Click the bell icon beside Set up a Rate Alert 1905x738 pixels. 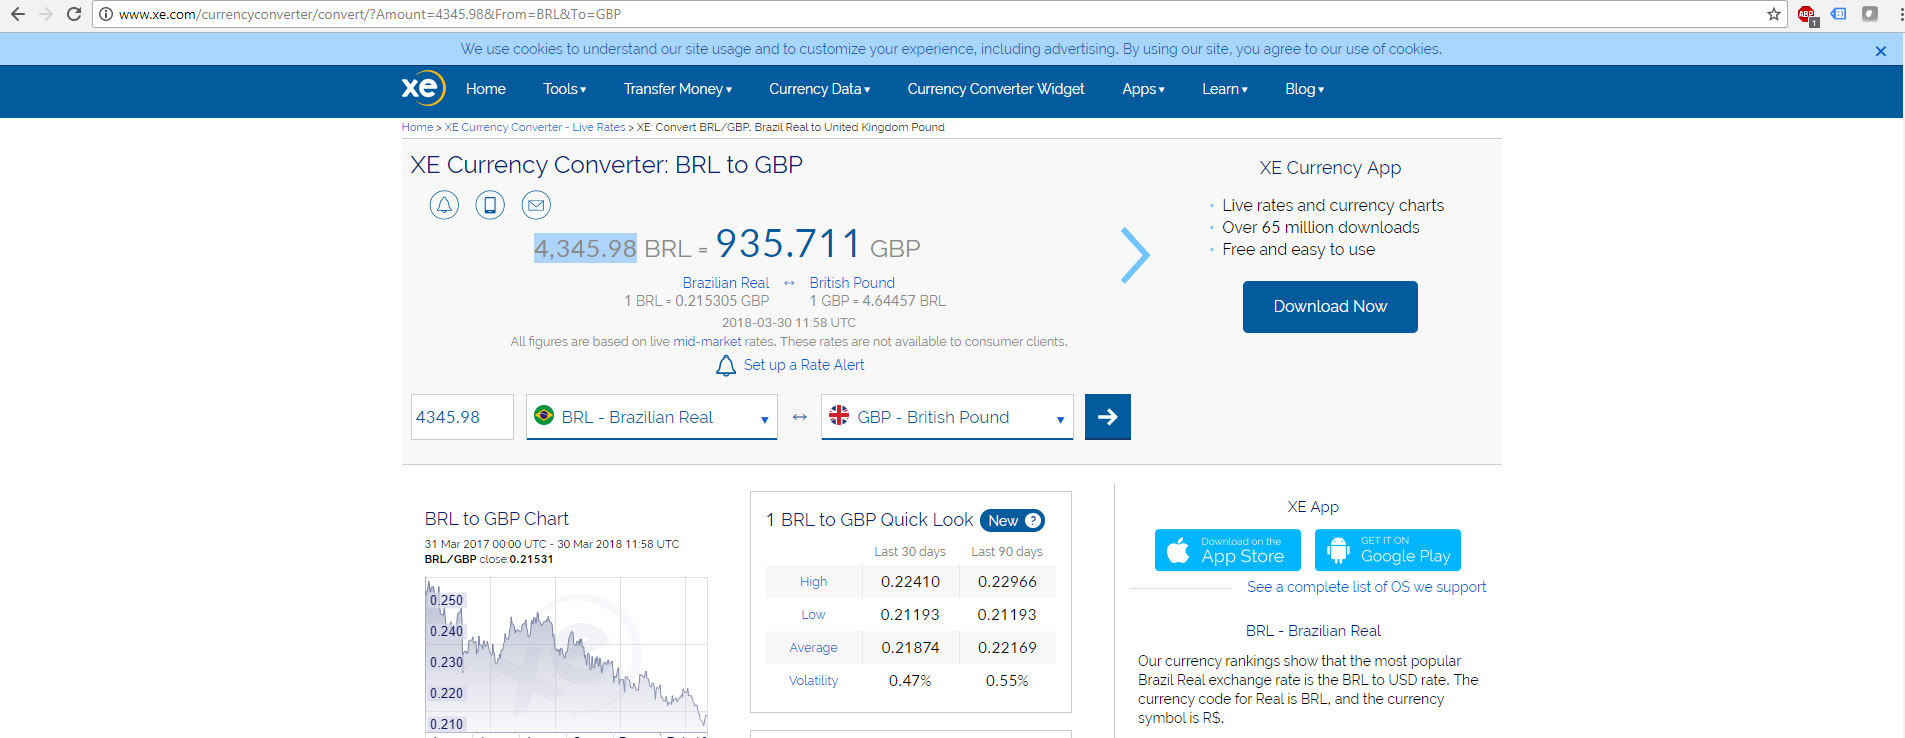click(x=726, y=366)
